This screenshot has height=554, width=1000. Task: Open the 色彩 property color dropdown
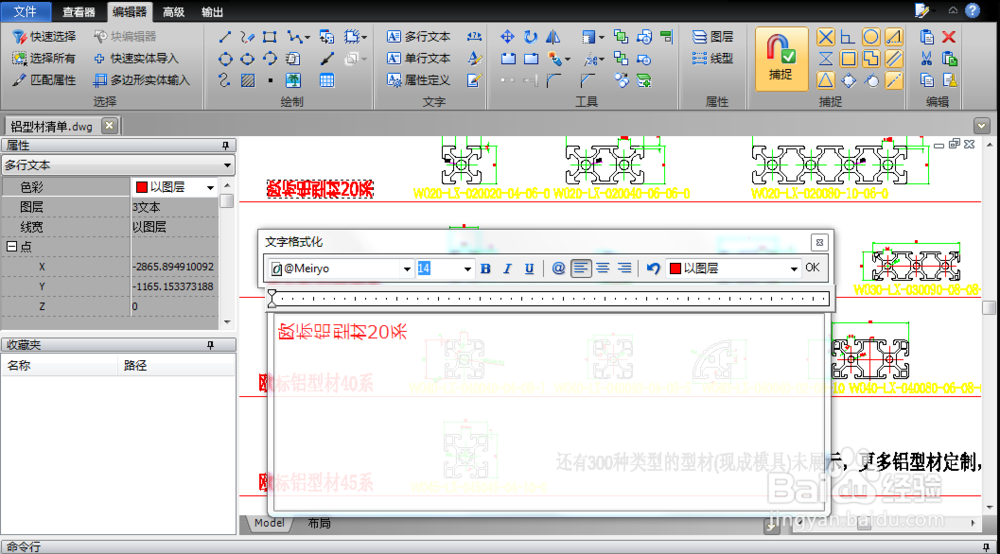tap(210, 187)
